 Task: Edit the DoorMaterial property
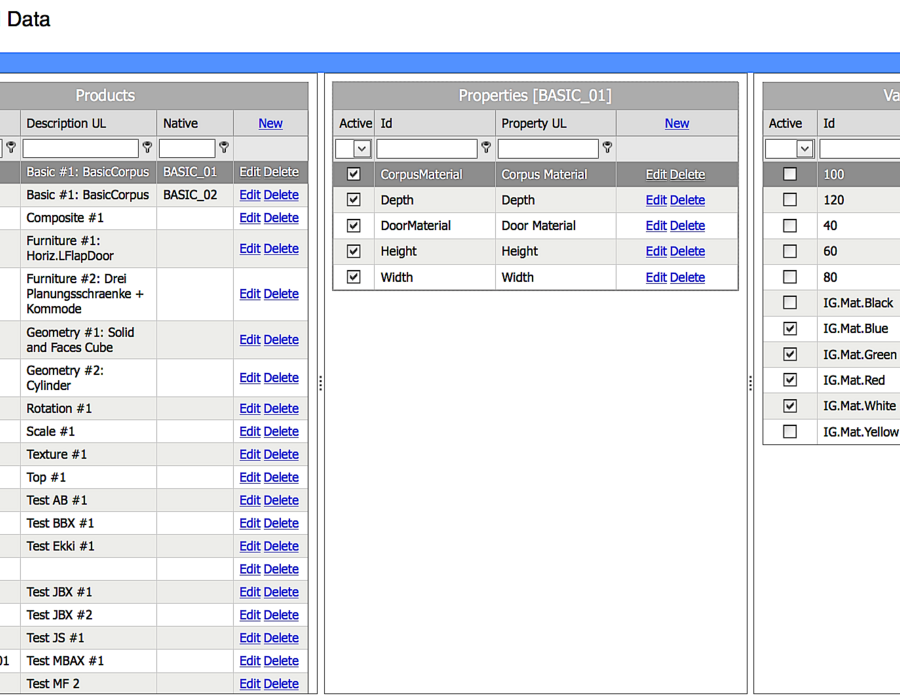(656, 226)
